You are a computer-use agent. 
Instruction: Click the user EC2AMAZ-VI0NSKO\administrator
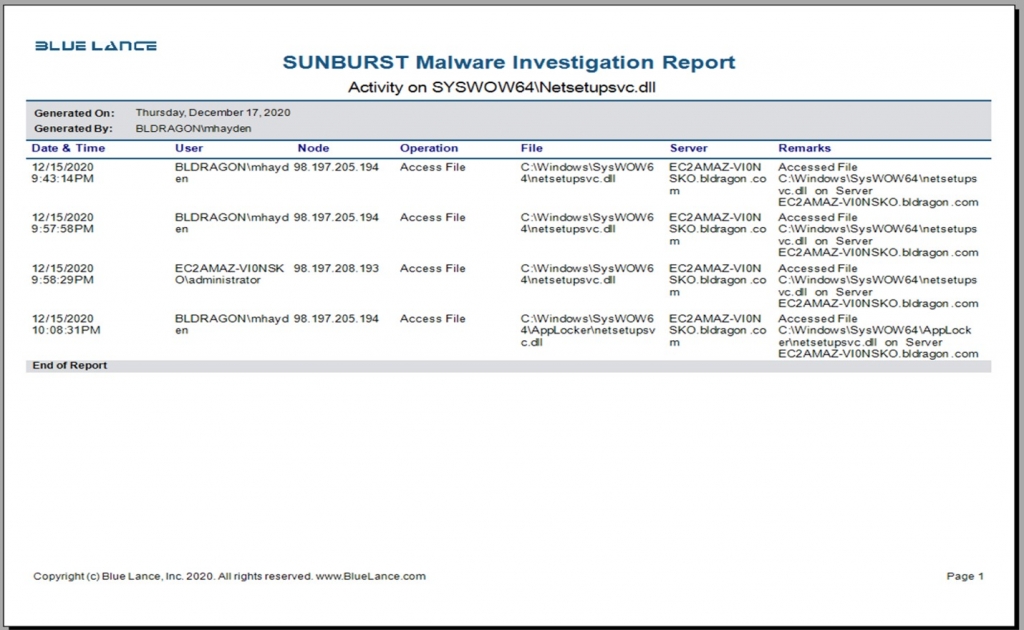pos(230,274)
